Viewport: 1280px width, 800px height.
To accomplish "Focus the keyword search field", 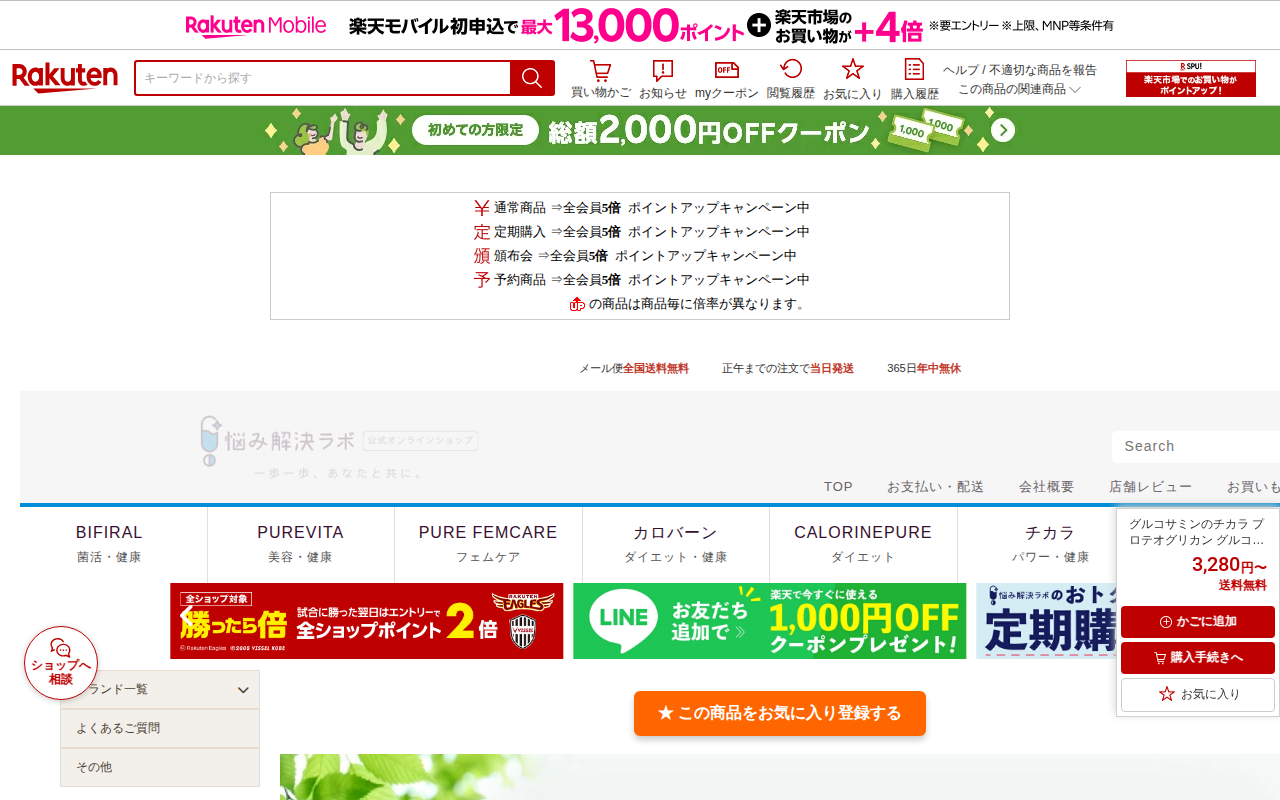I will [x=322, y=78].
